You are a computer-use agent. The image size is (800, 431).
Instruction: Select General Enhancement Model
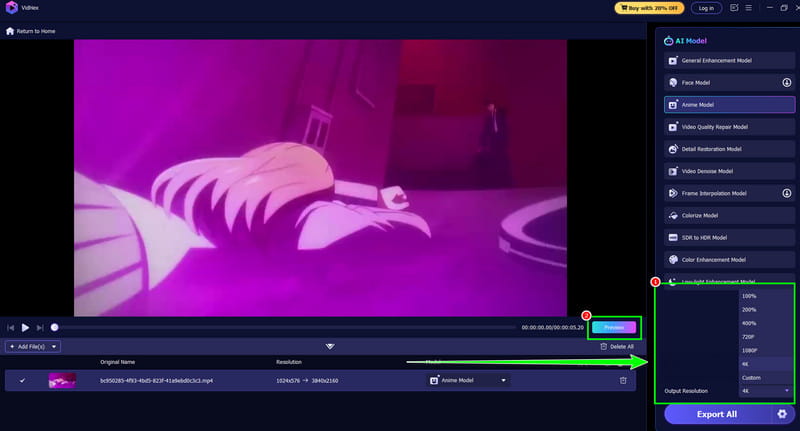(729, 61)
